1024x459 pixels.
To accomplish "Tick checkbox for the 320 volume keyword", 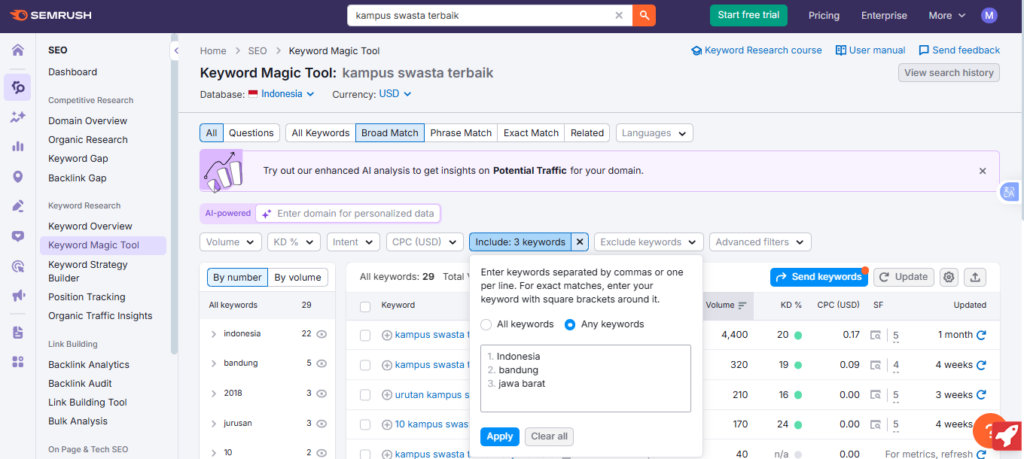I will (365, 365).
